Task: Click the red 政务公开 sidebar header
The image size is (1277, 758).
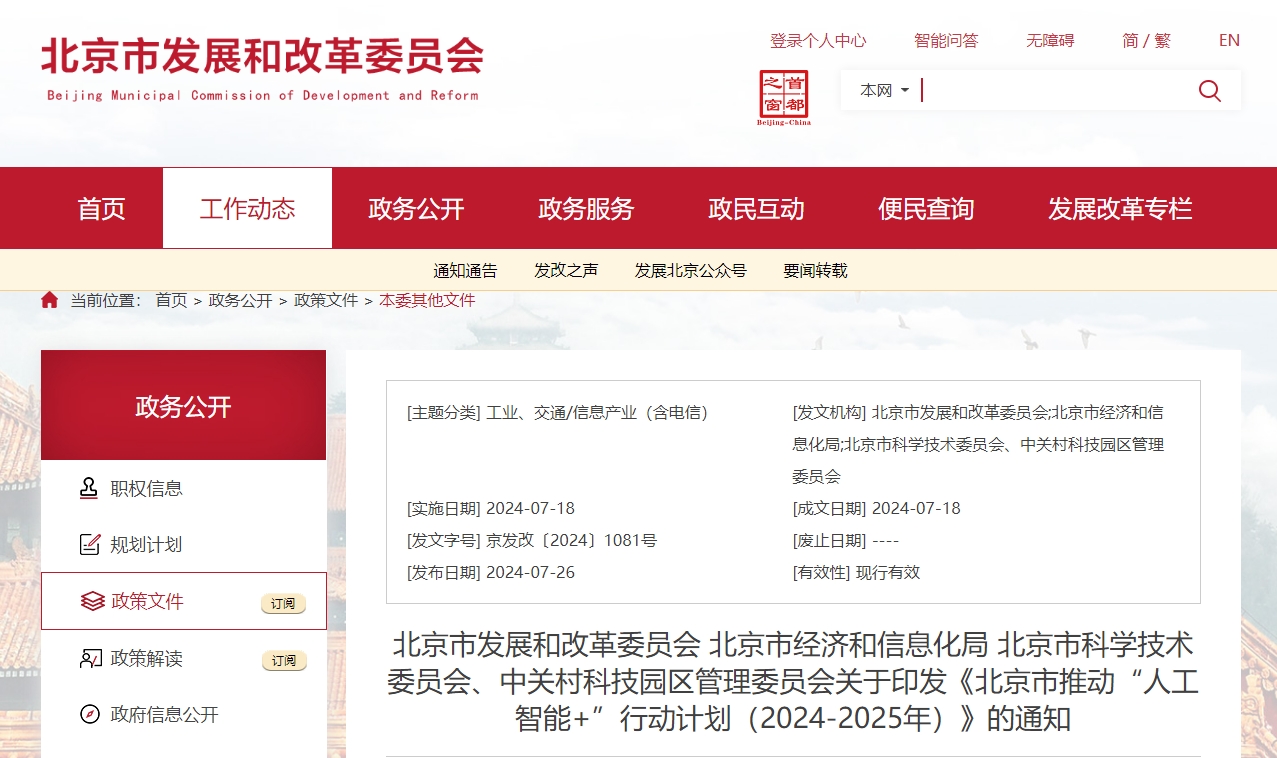Action: point(183,405)
